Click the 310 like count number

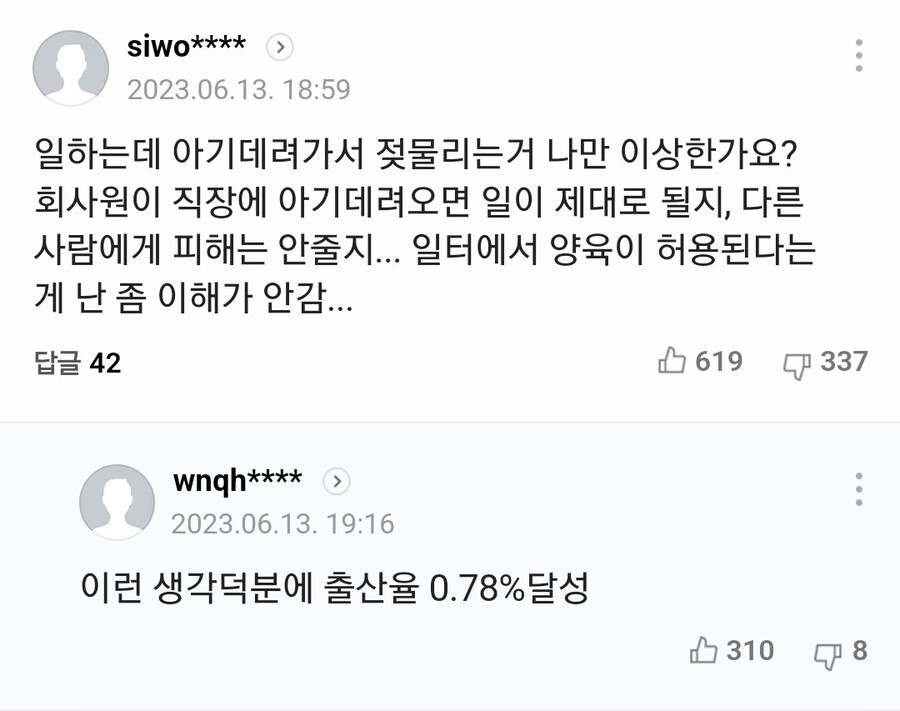(750, 651)
